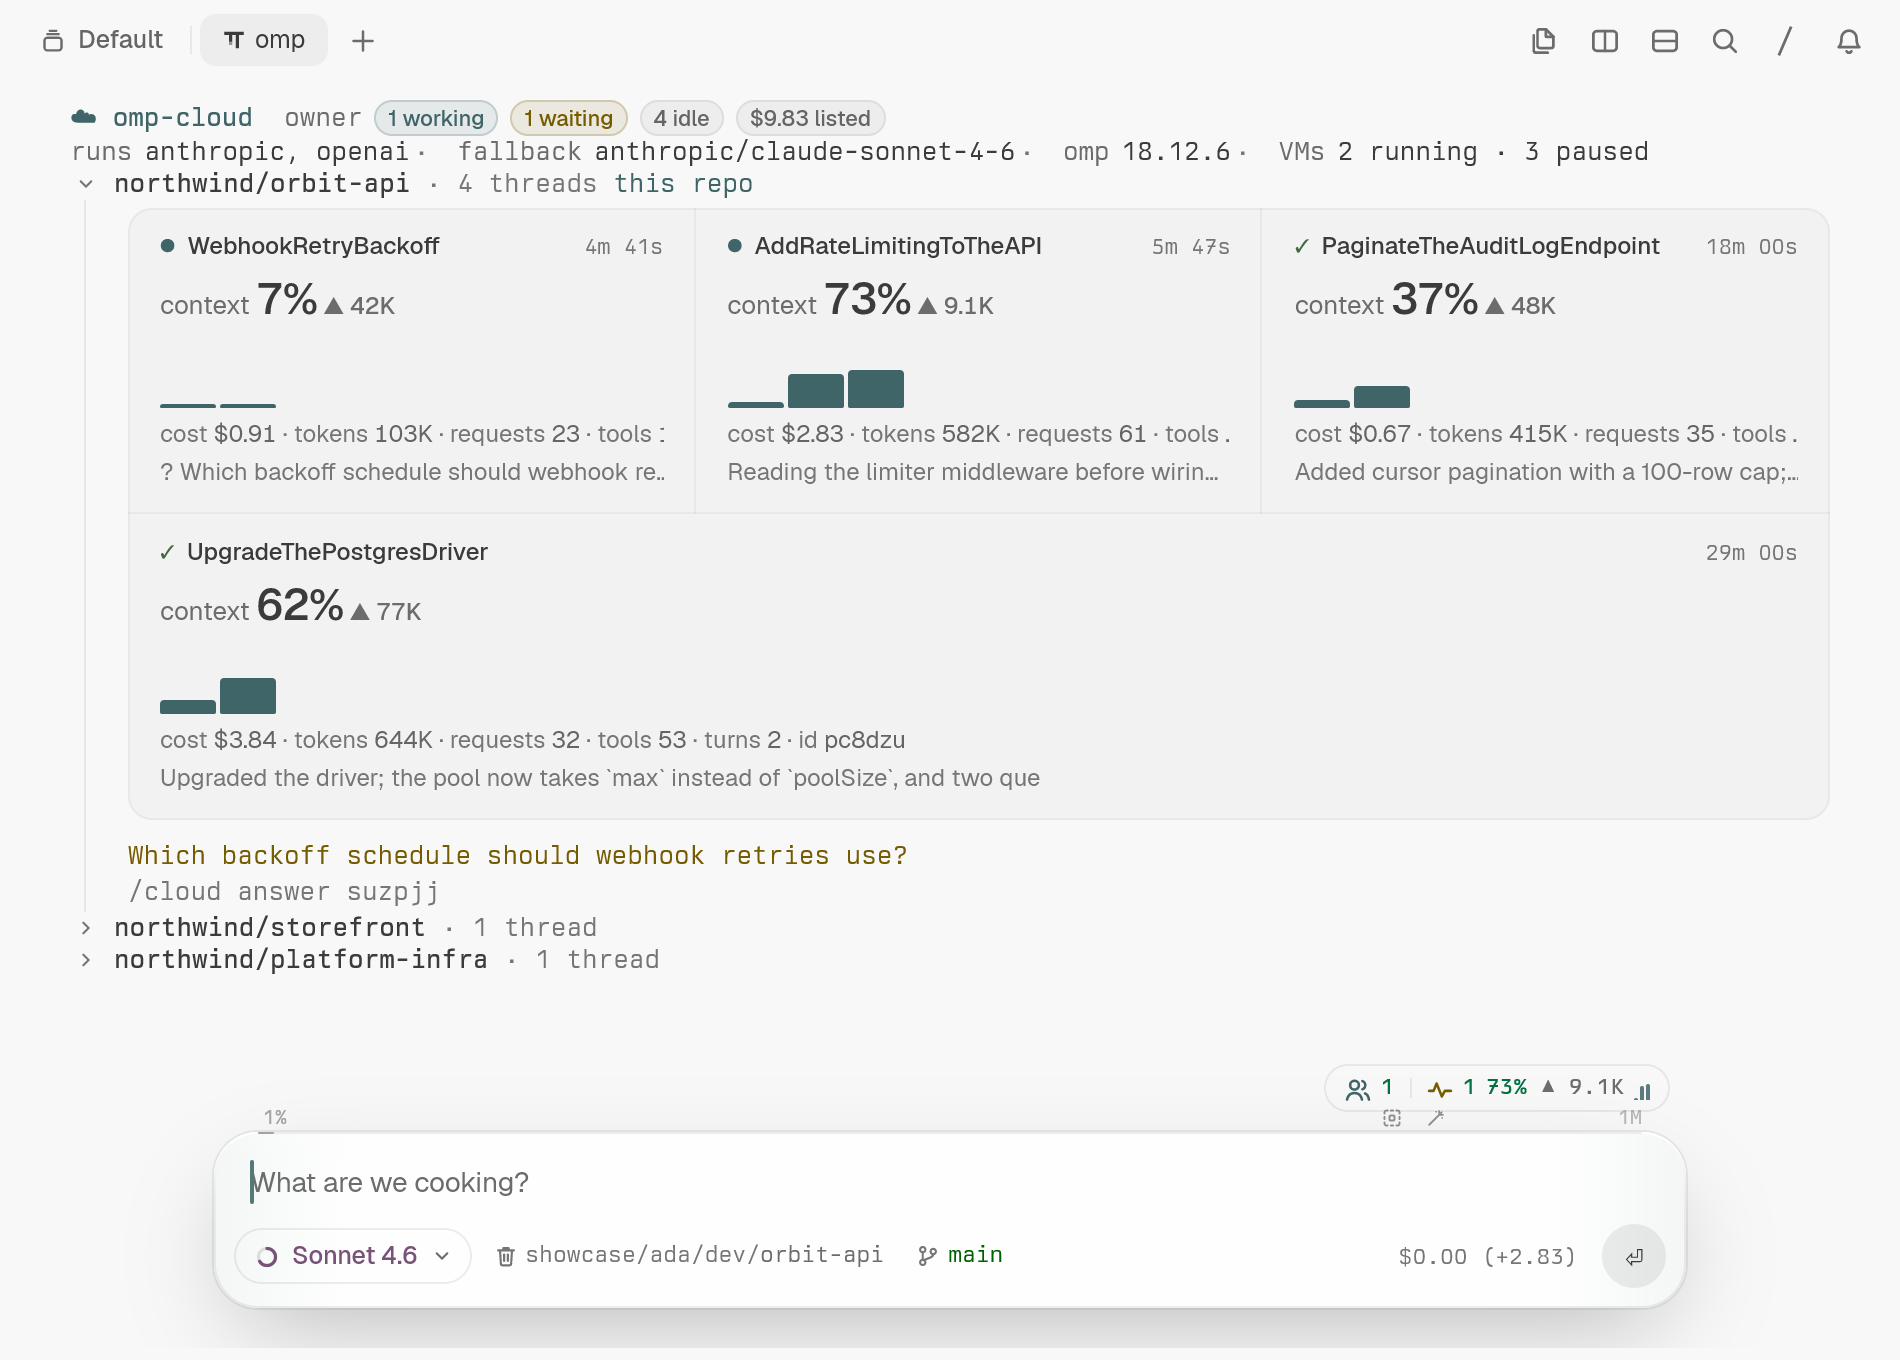This screenshot has width=1900, height=1360.
Task: Open the WebhookRetryBackoff thread card
Action: point(412,361)
